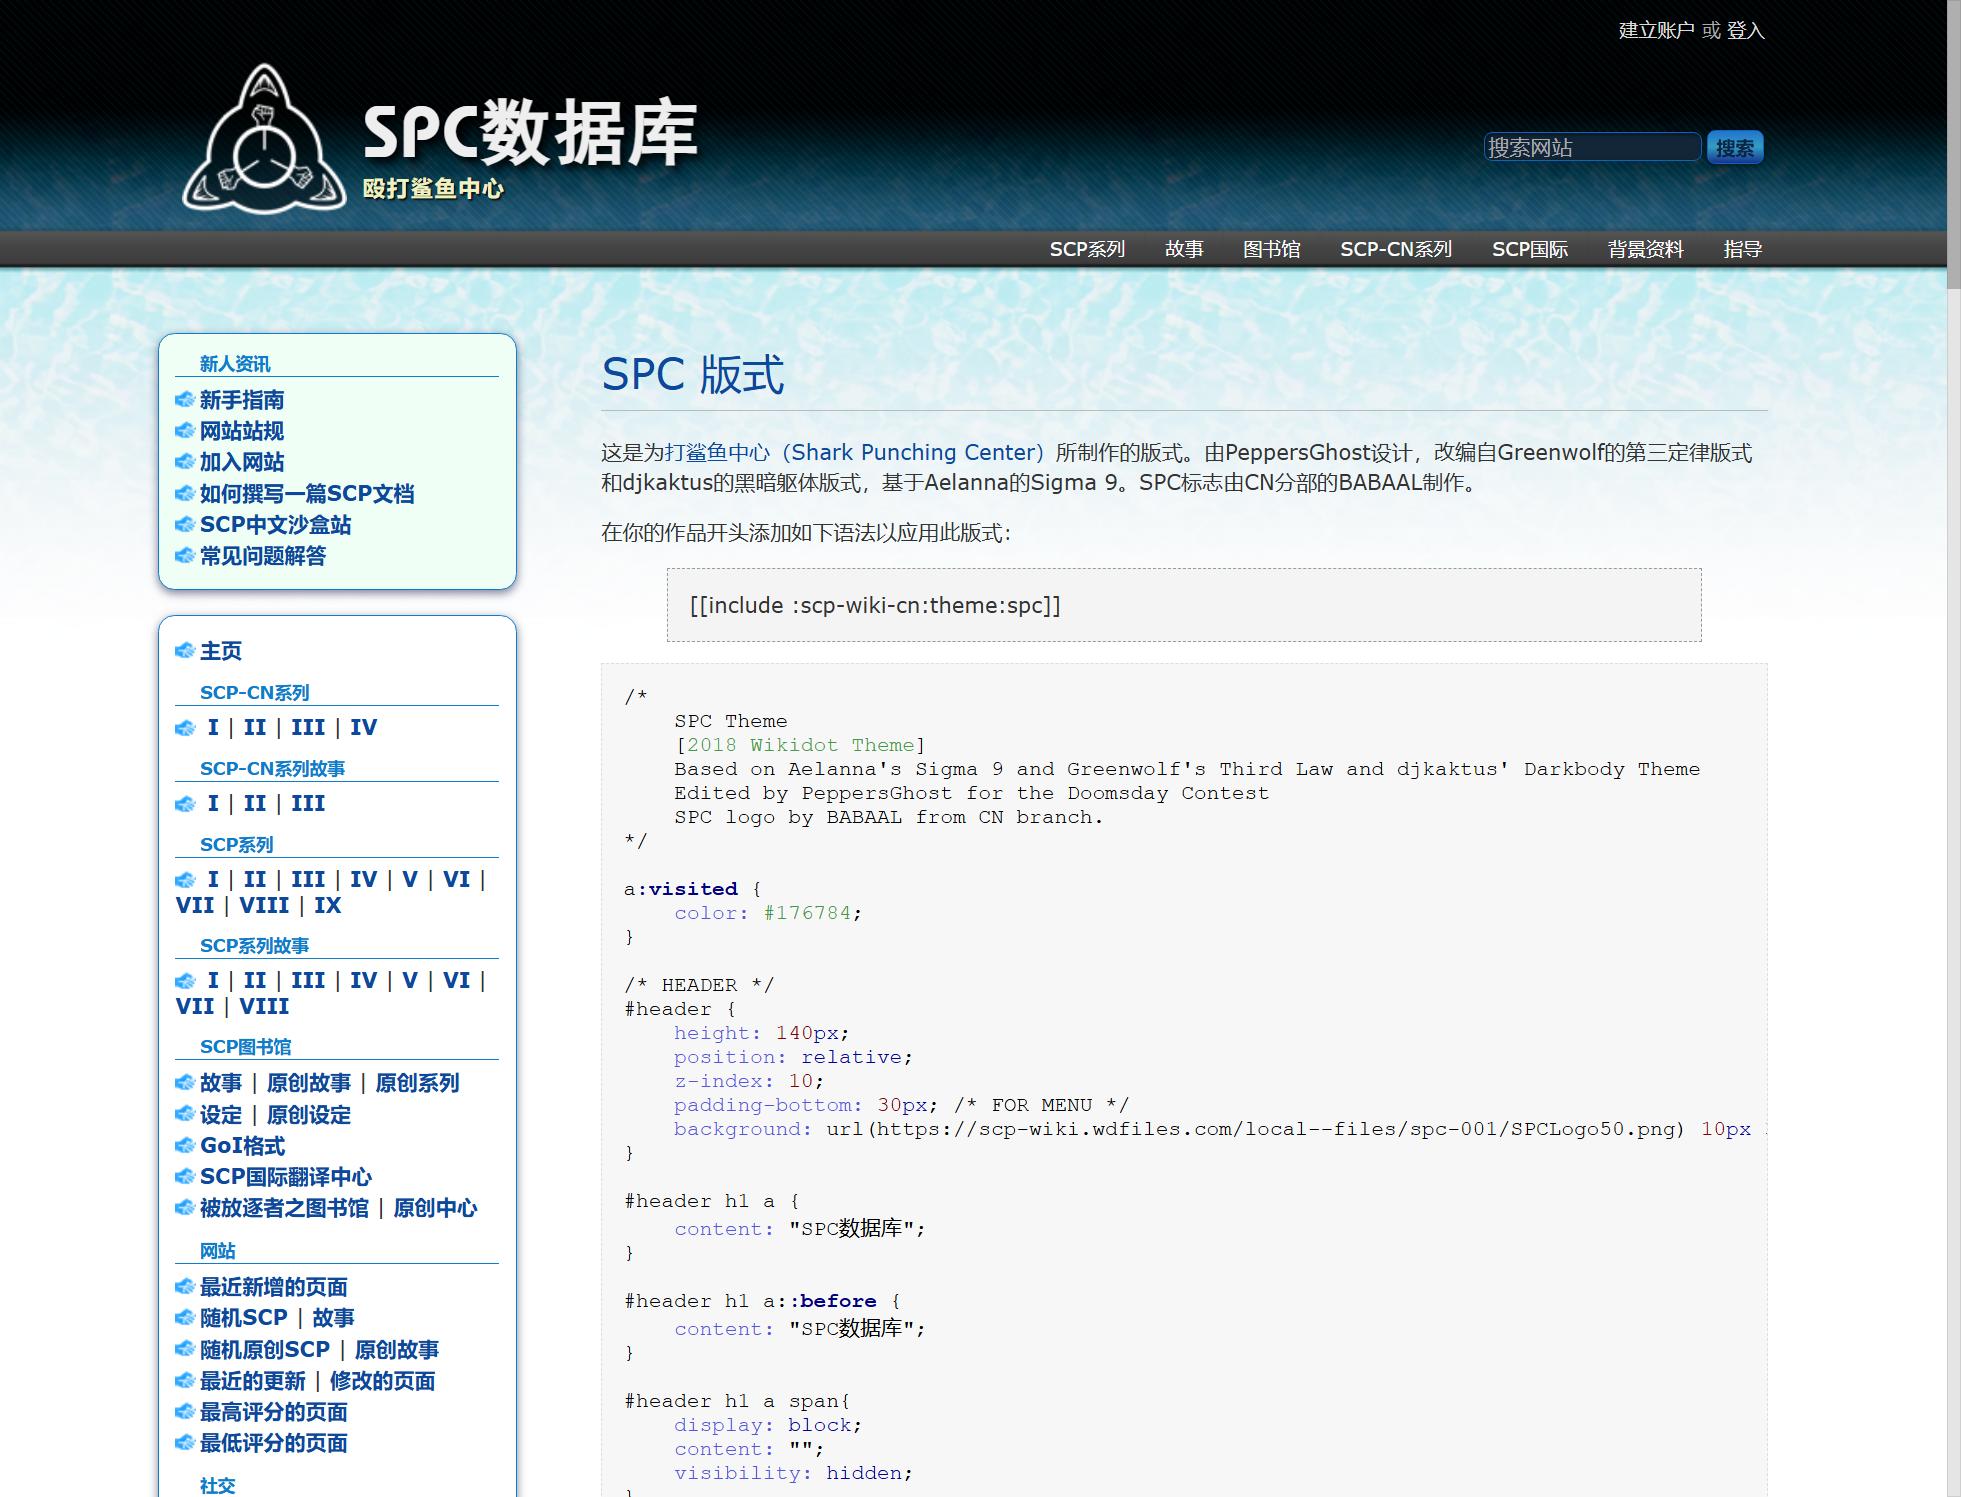Open the 指导 top navigation menu
The width and height of the screenshot is (1961, 1497).
tap(1742, 249)
